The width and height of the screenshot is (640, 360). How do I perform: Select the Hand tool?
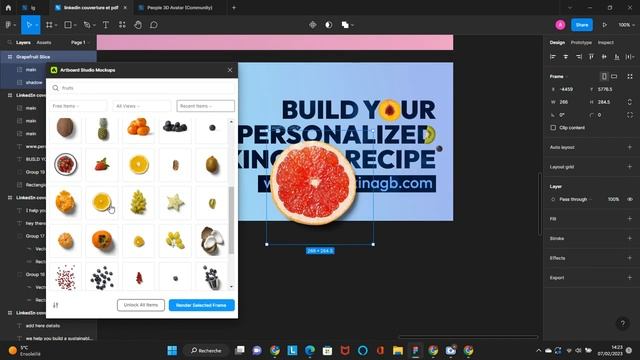(138, 25)
